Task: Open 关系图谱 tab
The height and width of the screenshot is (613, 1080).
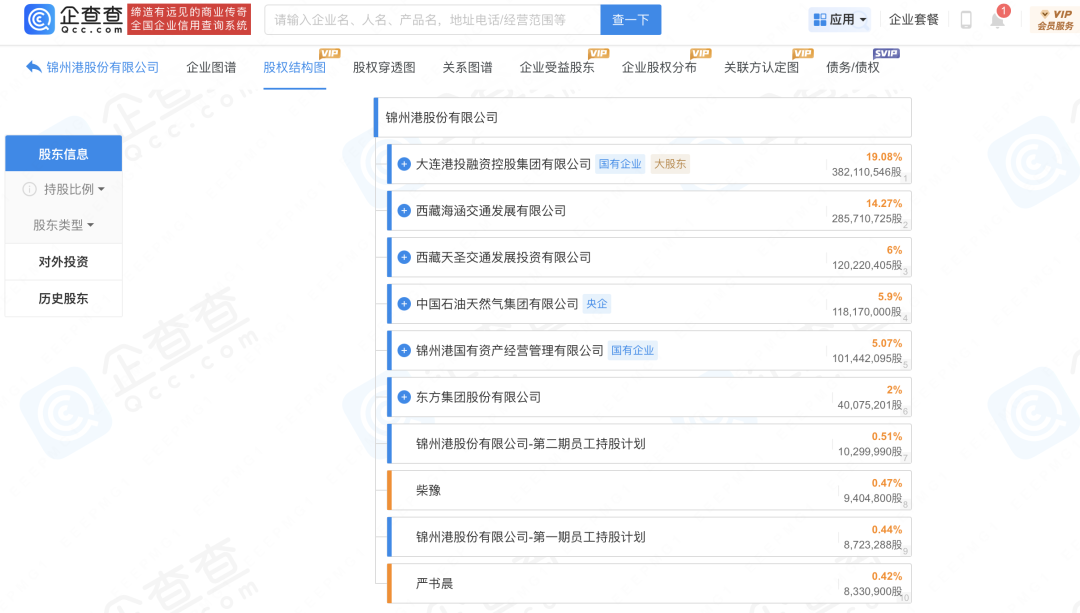Action: (x=468, y=67)
